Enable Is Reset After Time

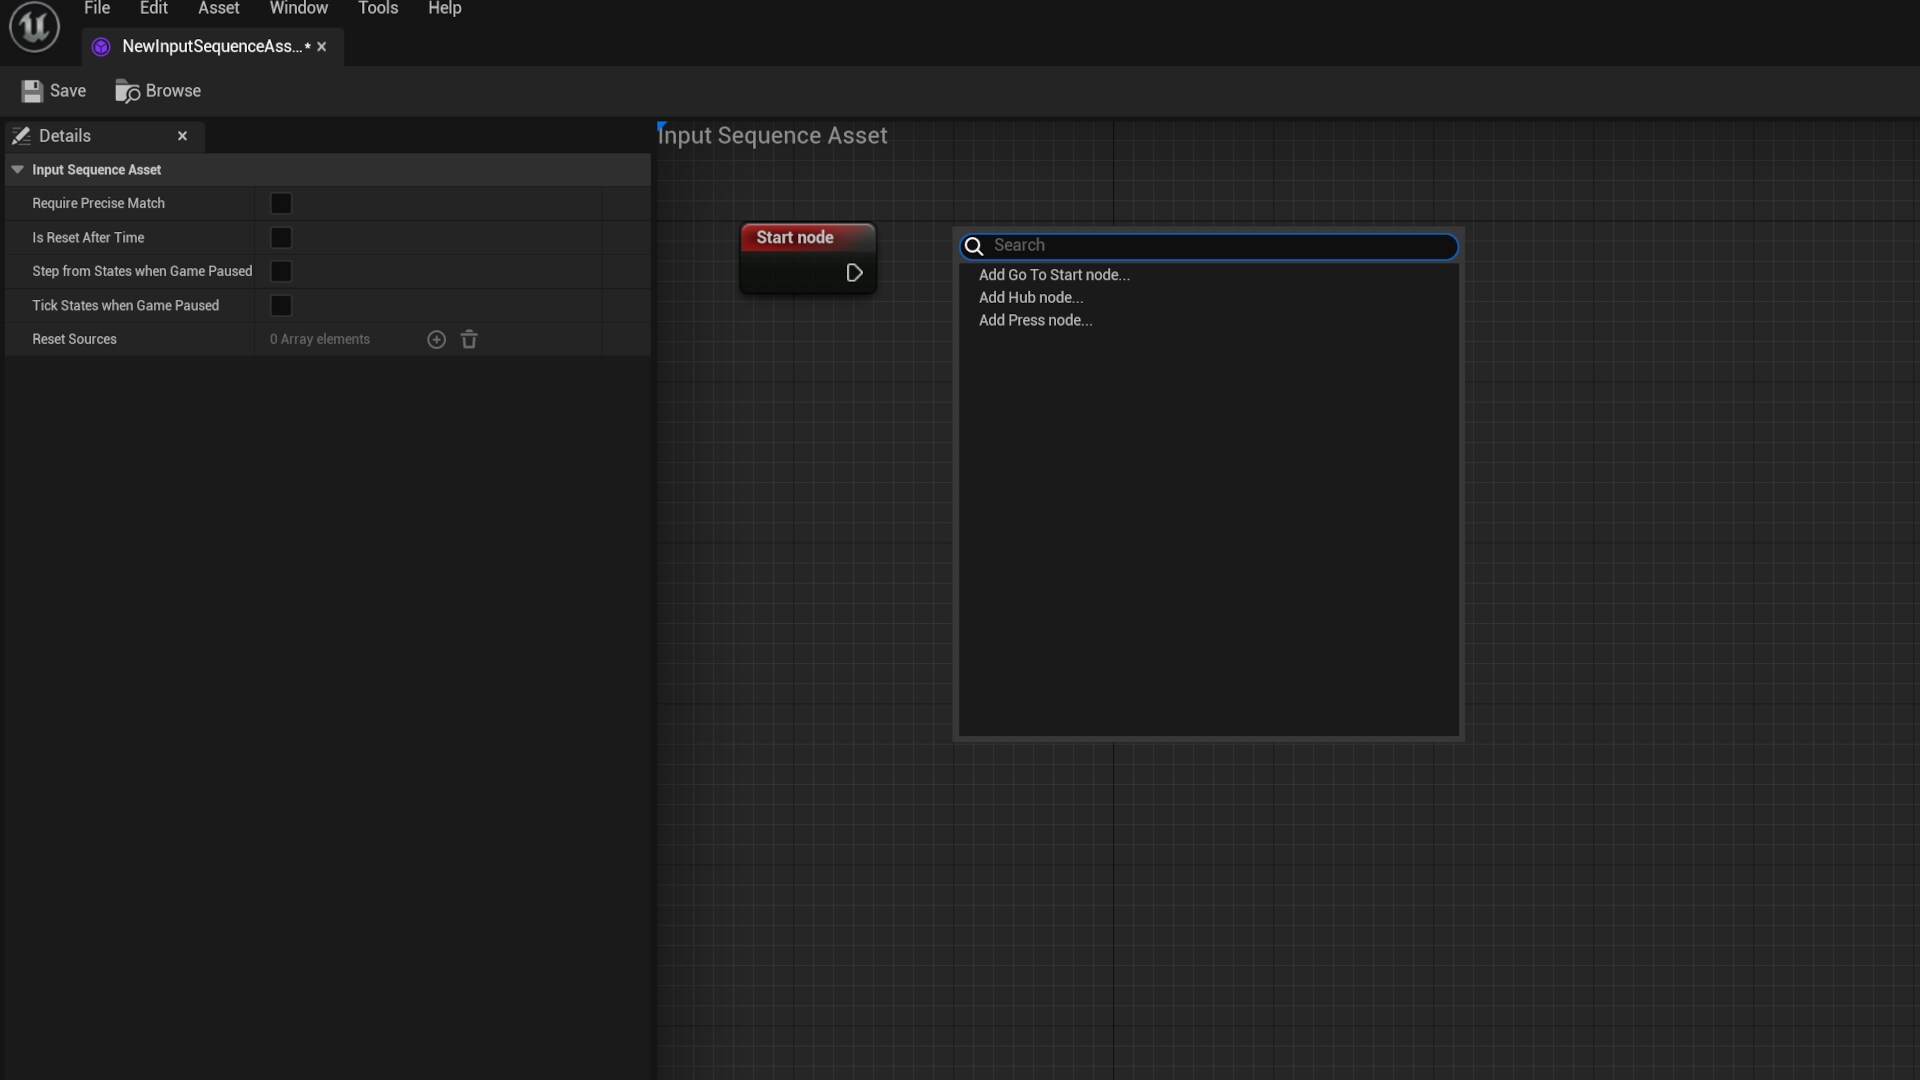click(280, 237)
